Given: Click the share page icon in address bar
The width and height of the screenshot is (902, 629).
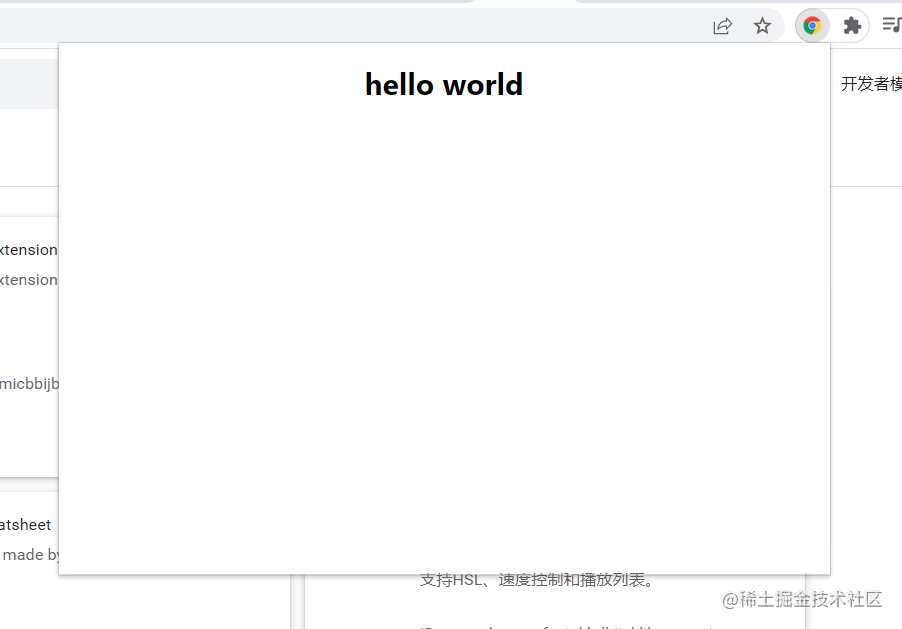Looking at the screenshot, I should pos(722,26).
